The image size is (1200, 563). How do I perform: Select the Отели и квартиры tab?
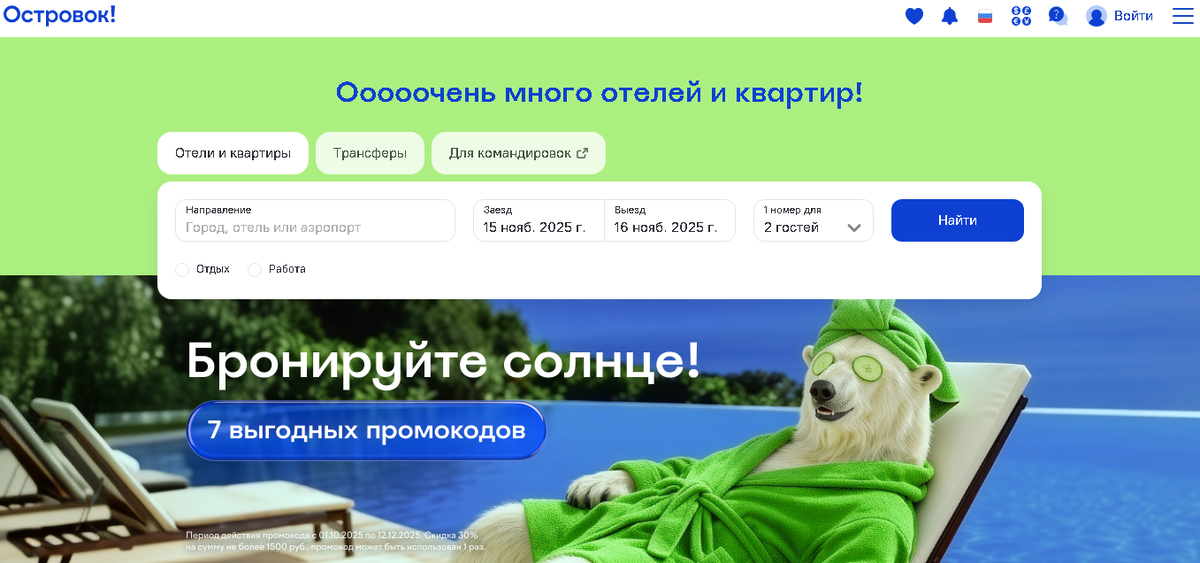coord(233,153)
